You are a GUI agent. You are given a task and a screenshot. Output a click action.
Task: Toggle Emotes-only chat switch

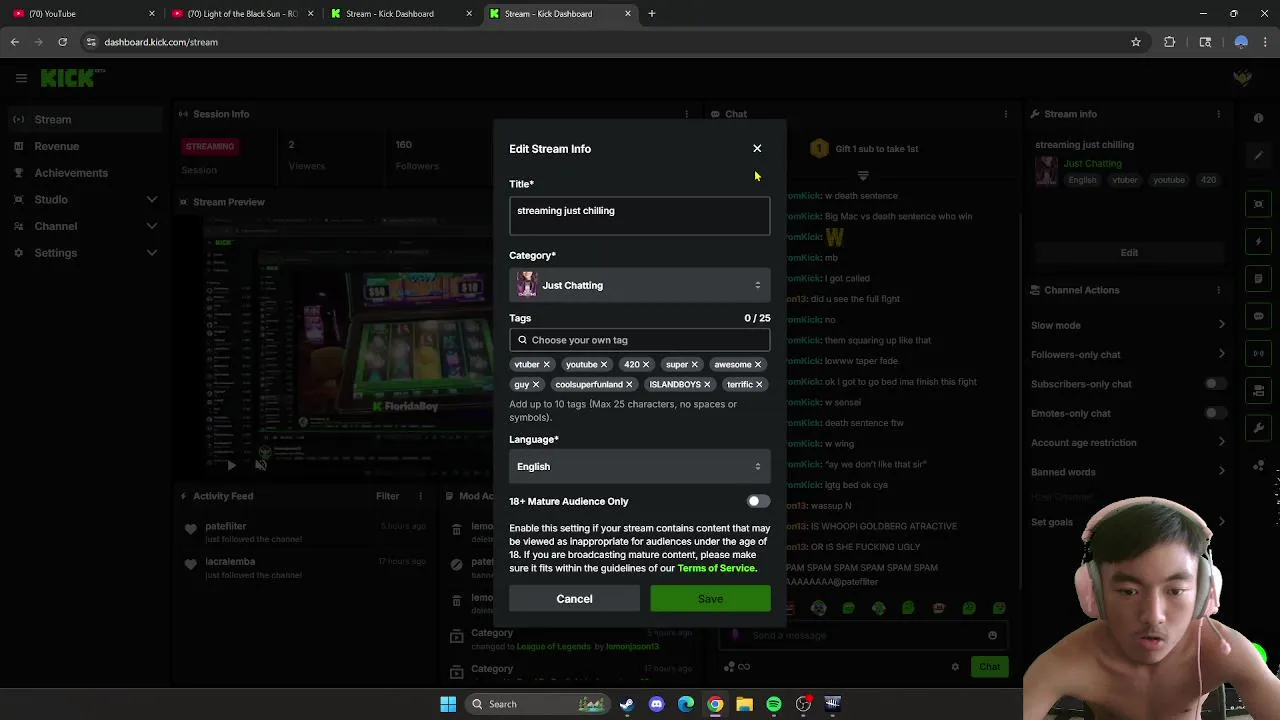[x=1215, y=413]
